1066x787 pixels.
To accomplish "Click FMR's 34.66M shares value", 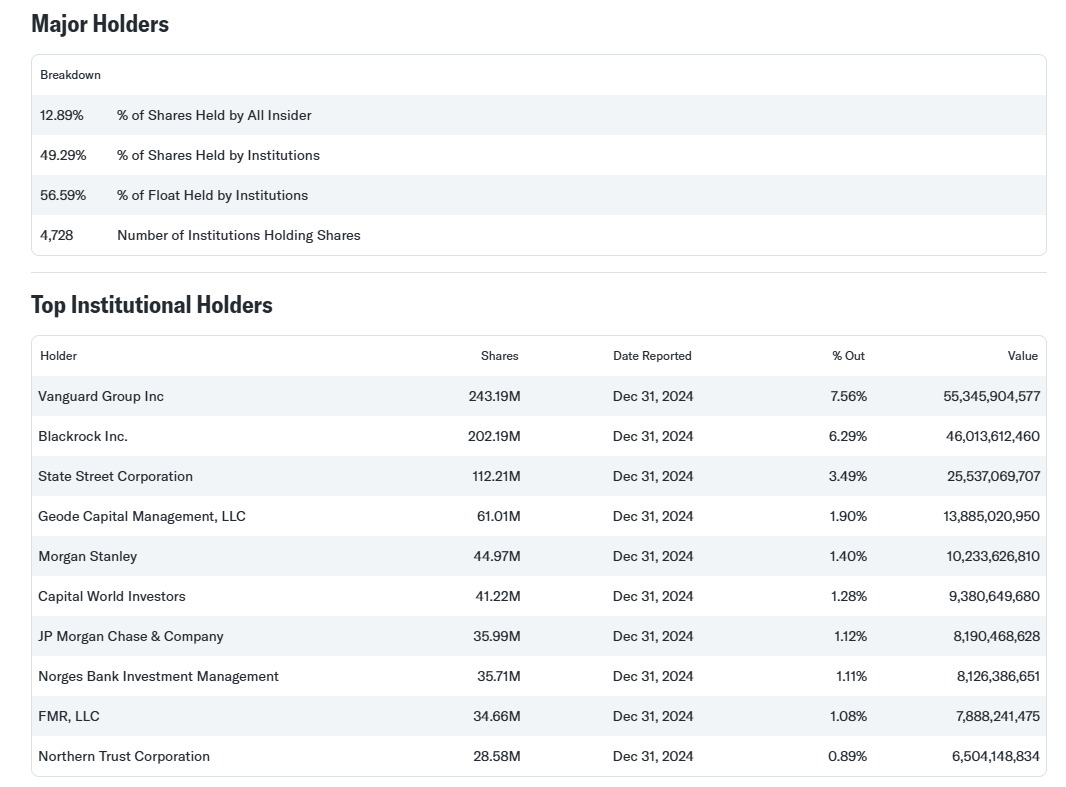I will pos(497,716).
